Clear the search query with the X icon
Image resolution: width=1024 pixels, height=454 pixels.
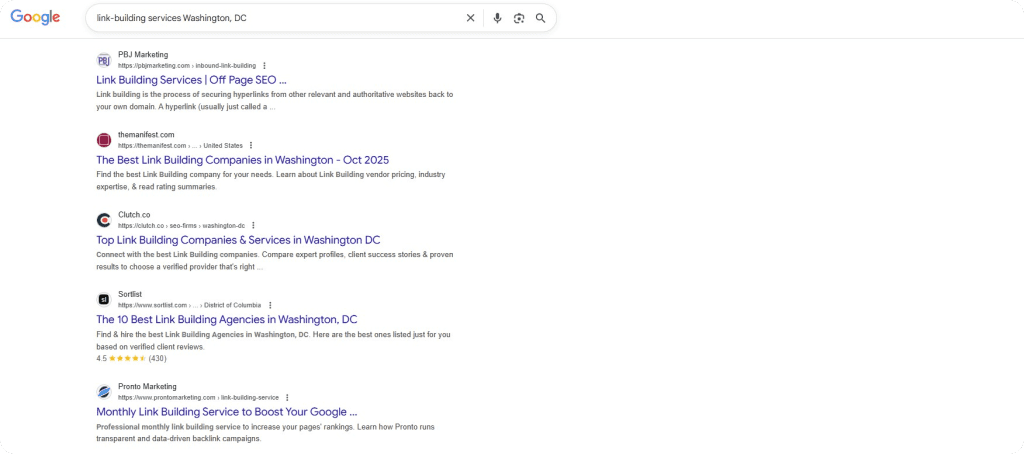pyautogui.click(x=470, y=18)
